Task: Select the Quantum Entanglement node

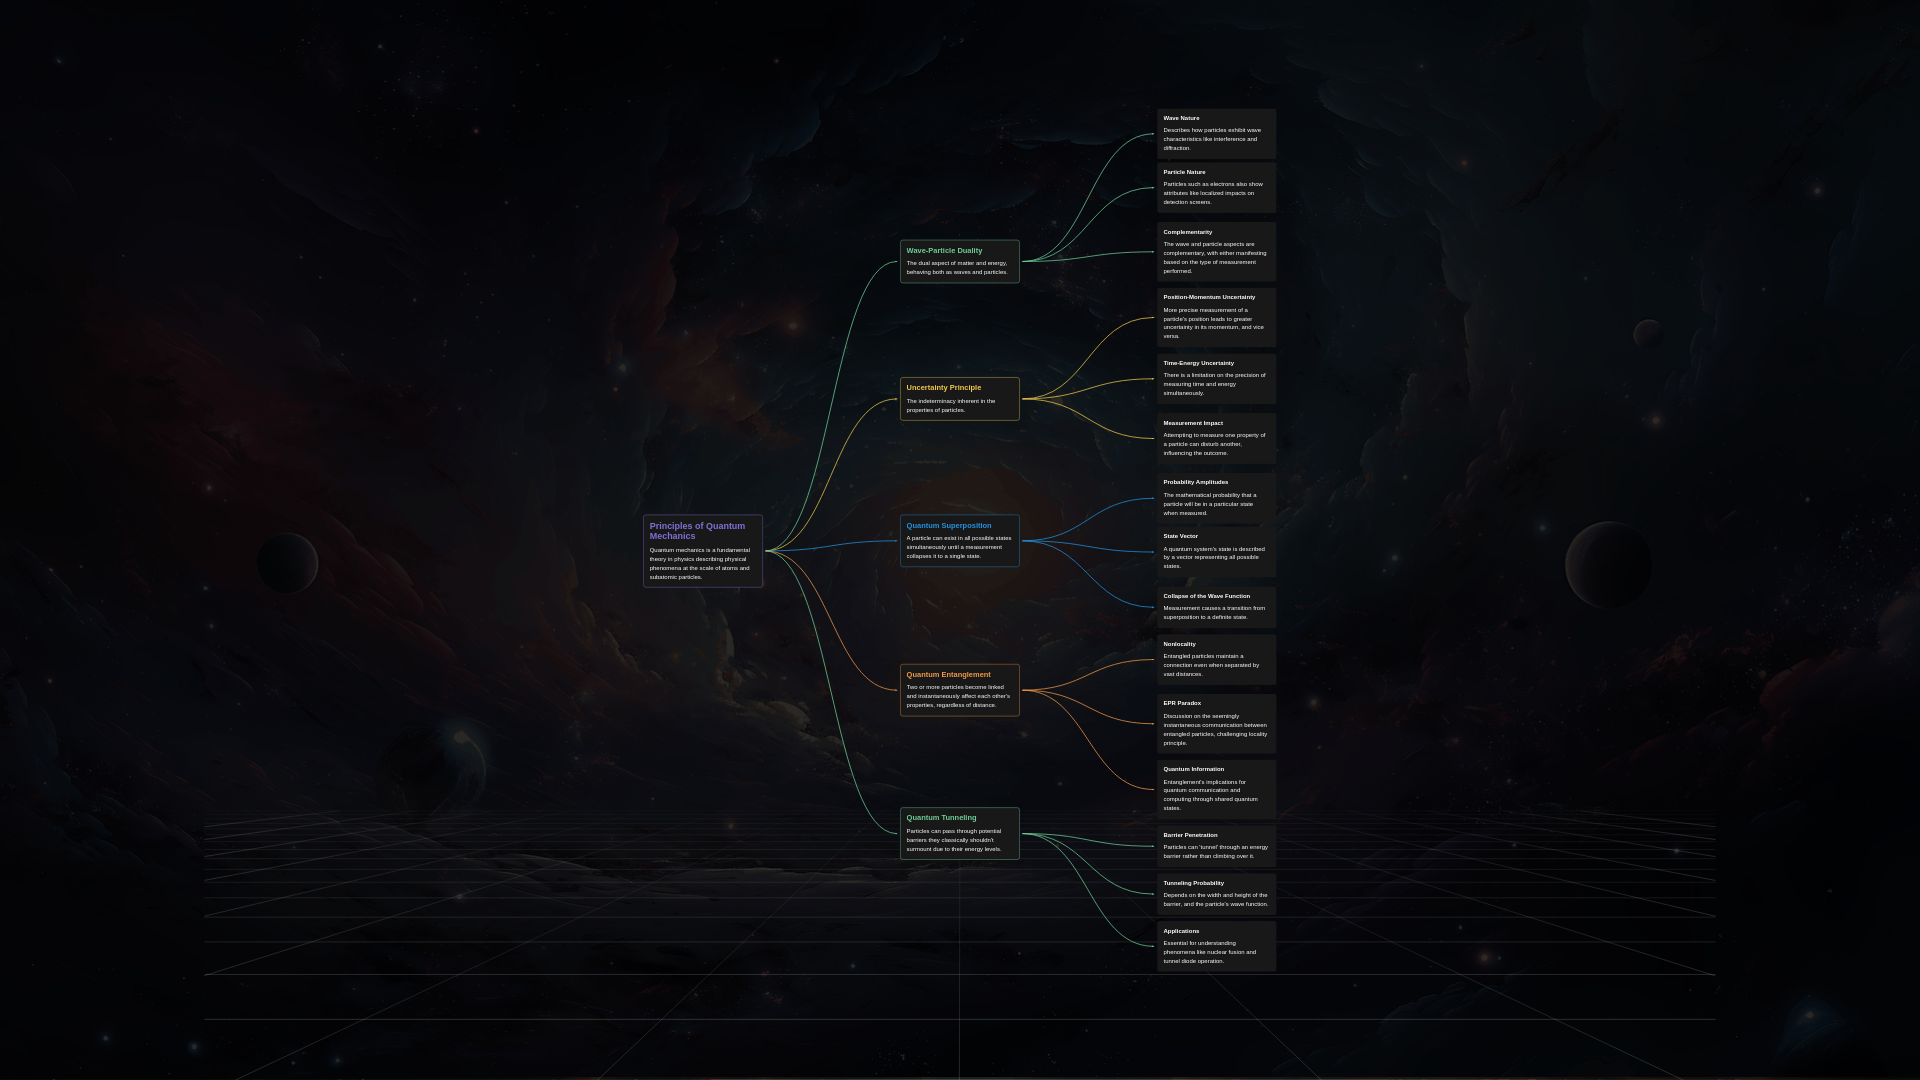Action: click(x=959, y=690)
